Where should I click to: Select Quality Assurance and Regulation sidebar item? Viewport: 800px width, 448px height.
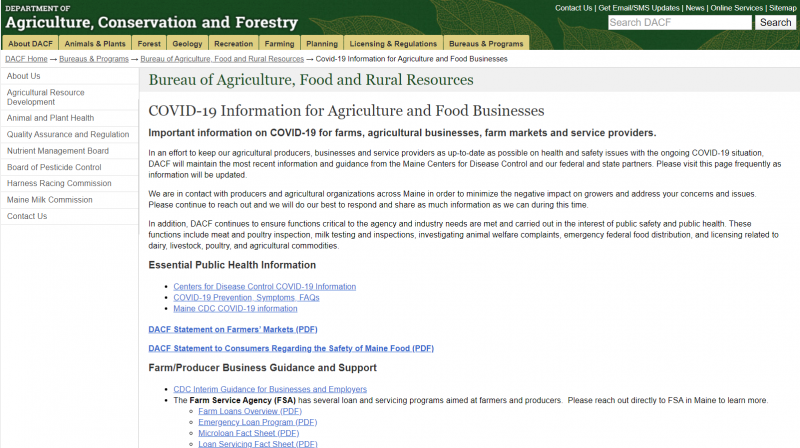click(x=69, y=134)
